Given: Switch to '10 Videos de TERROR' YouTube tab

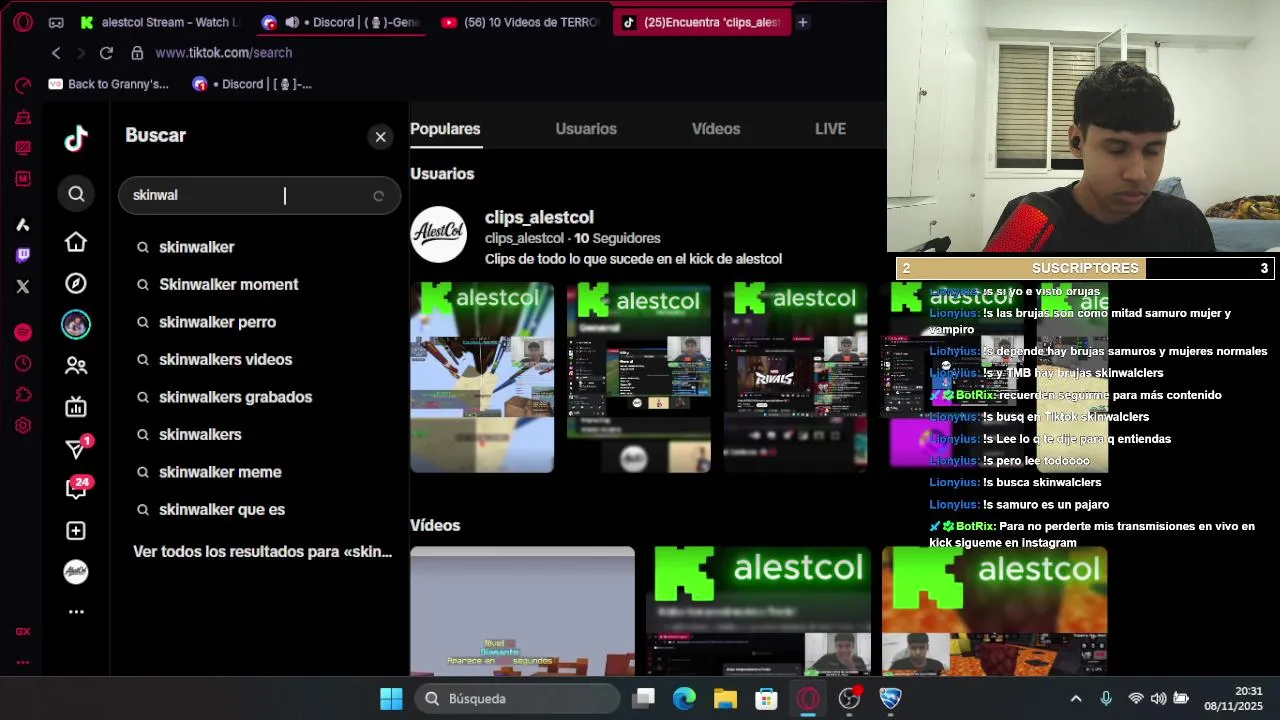Looking at the screenshot, I should pos(520,22).
